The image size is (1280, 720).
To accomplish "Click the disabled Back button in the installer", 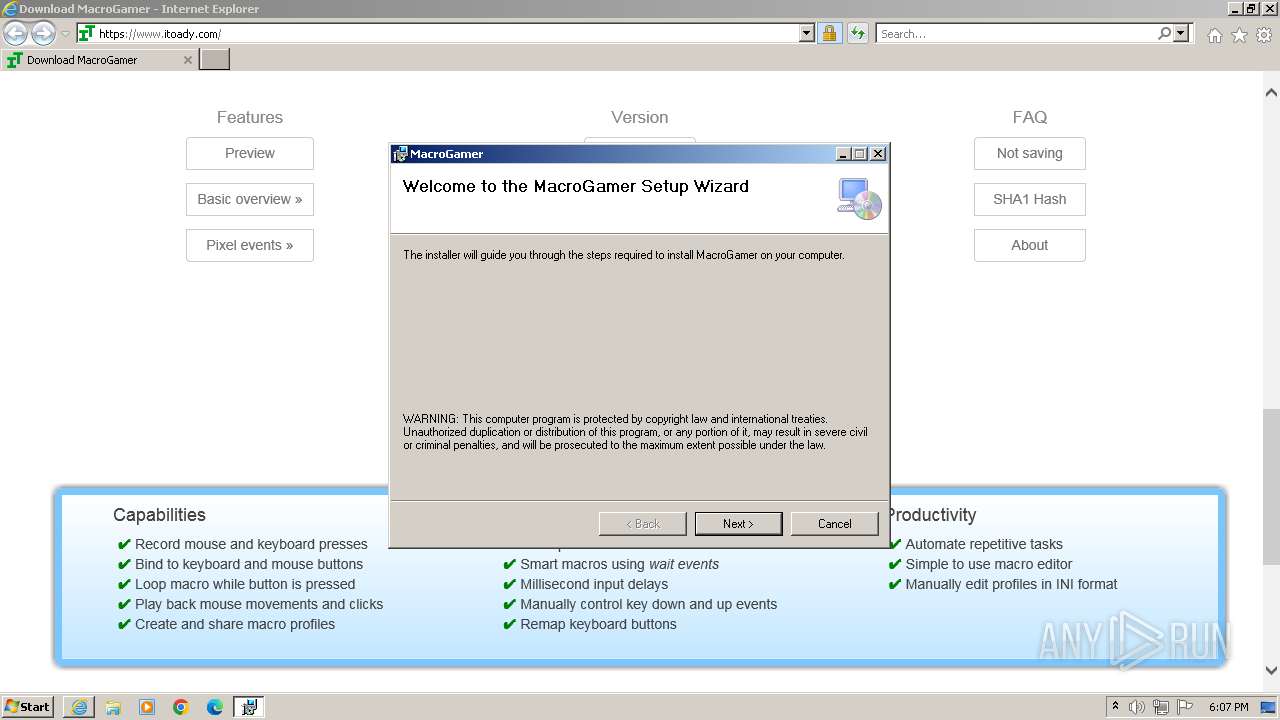I will tap(642, 524).
